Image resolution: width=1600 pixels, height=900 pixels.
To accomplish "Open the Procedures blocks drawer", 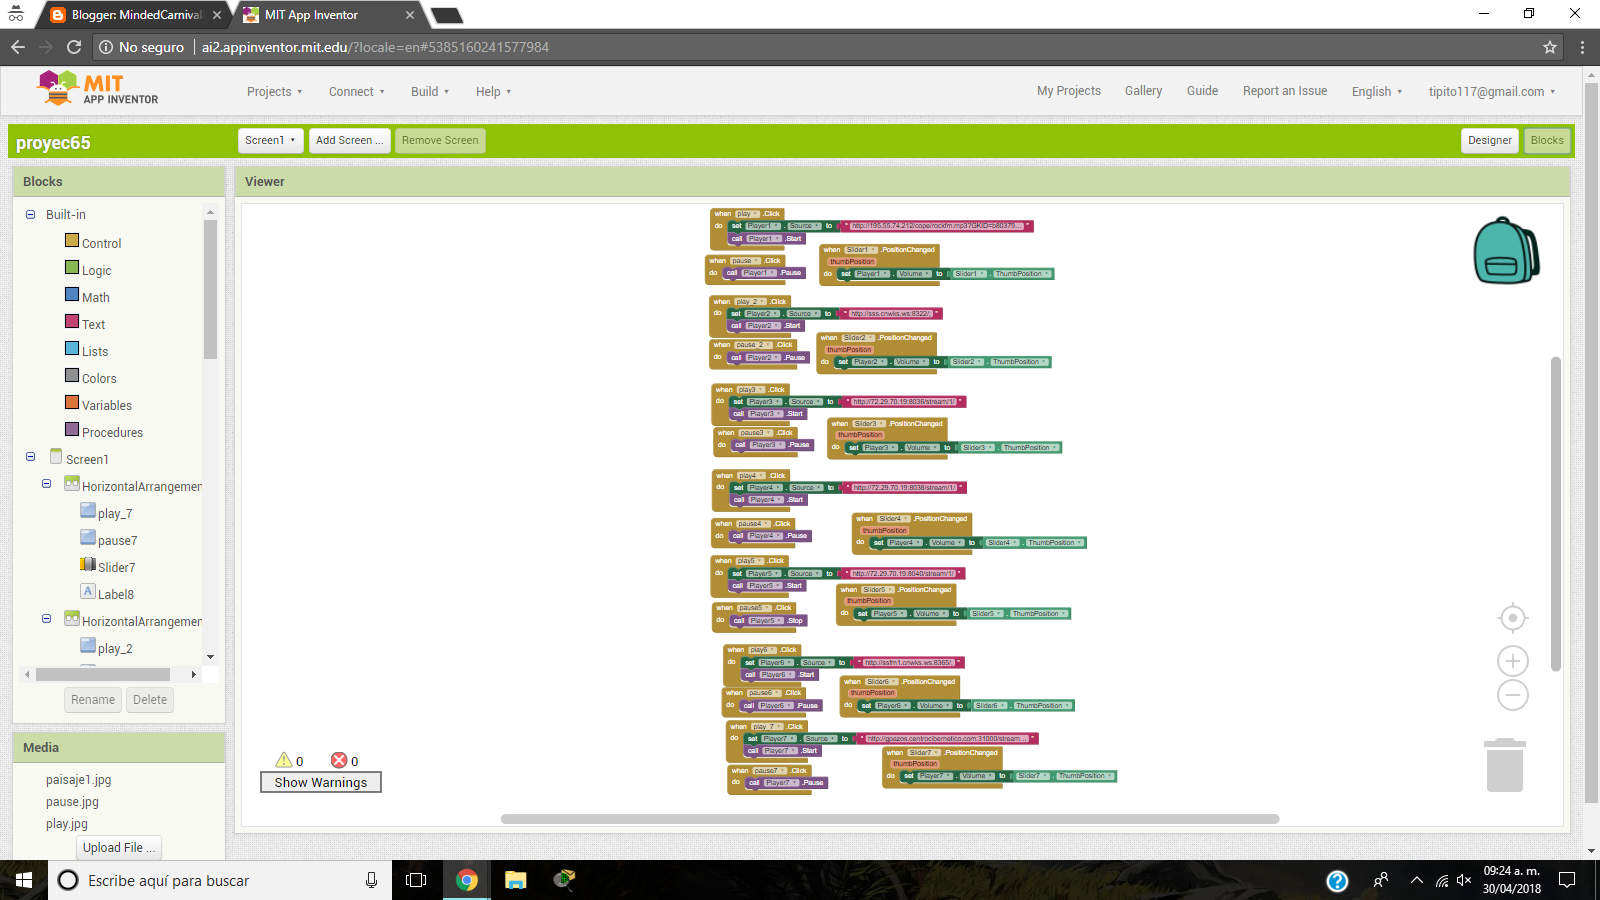I will [x=111, y=431].
